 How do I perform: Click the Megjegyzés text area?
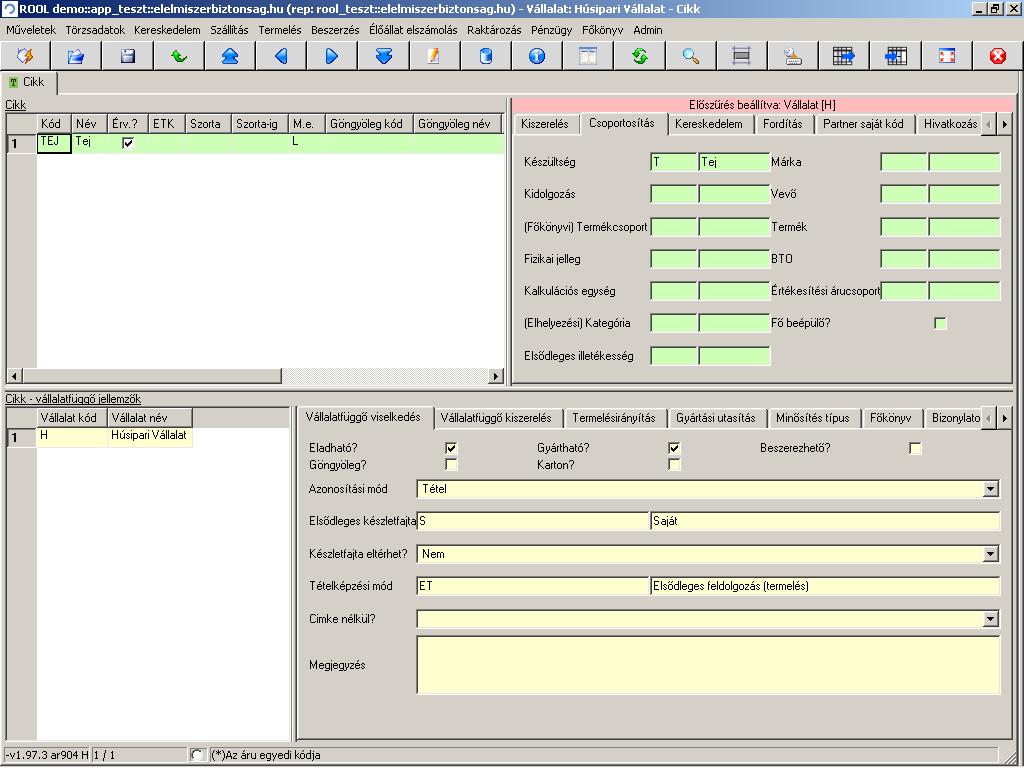pyautogui.click(x=708, y=665)
